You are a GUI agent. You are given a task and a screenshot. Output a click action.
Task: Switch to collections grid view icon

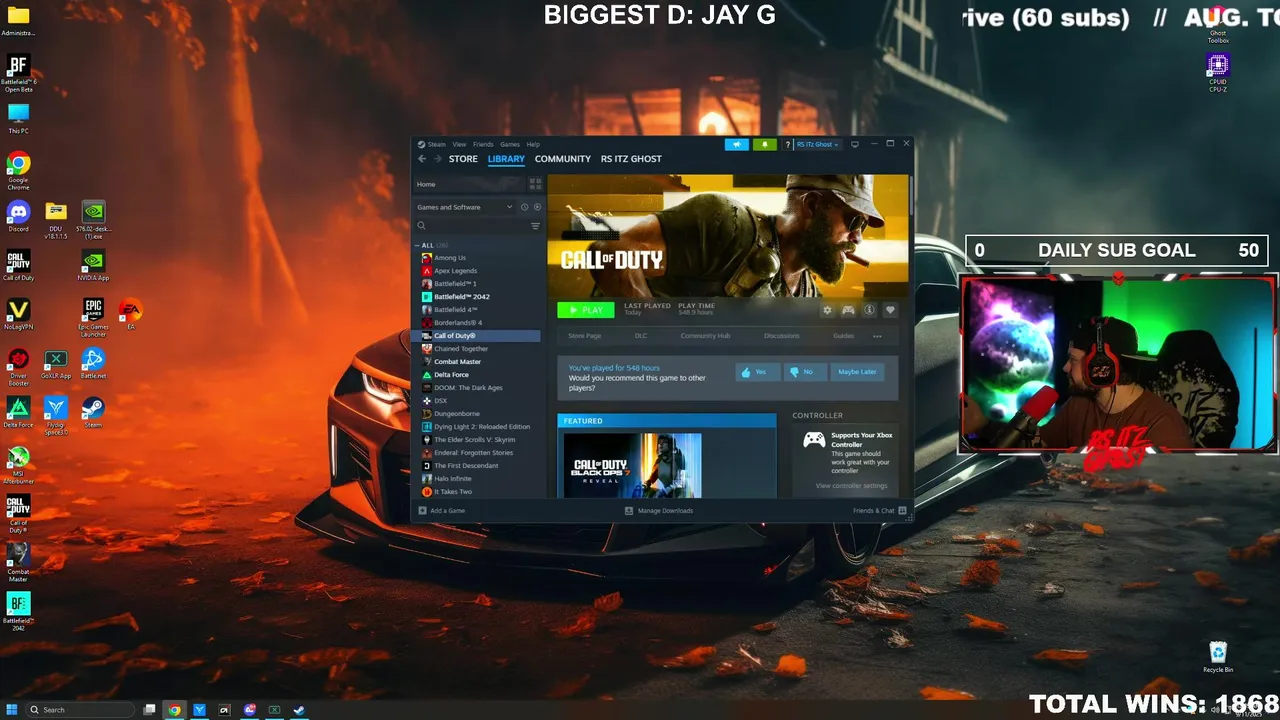[535, 184]
